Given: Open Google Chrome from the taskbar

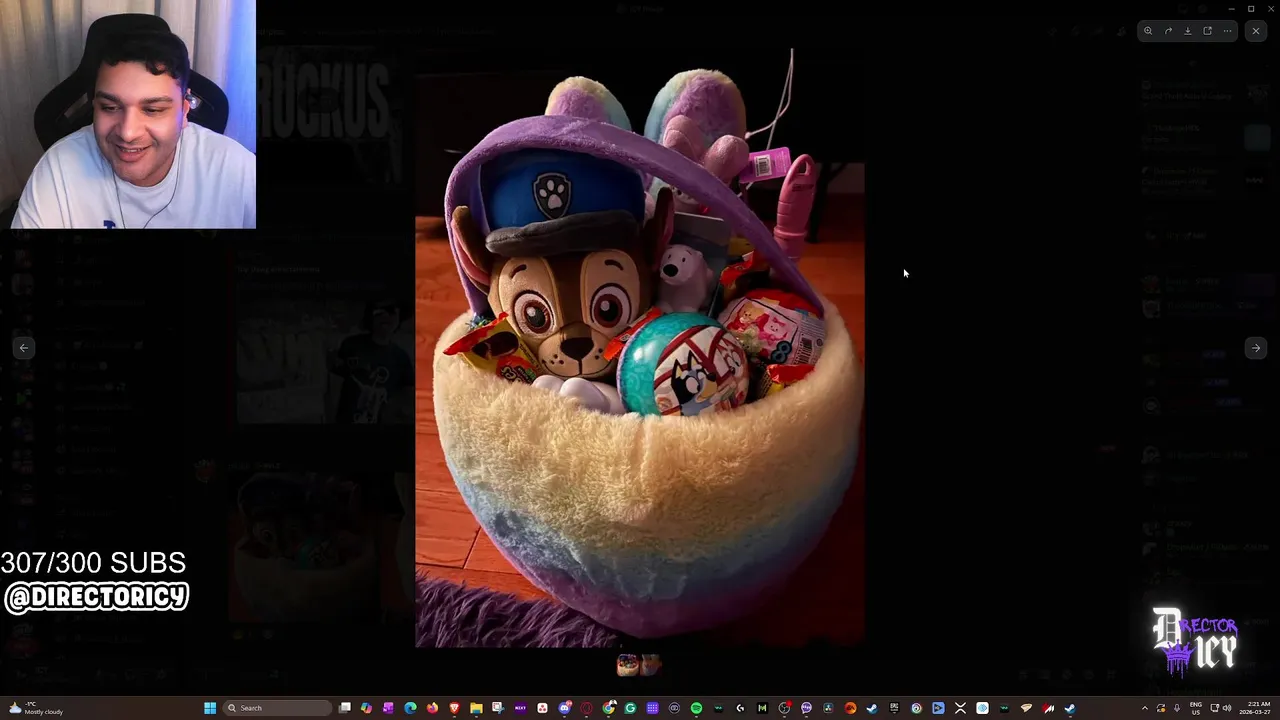Looking at the screenshot, I should (609, 708).
